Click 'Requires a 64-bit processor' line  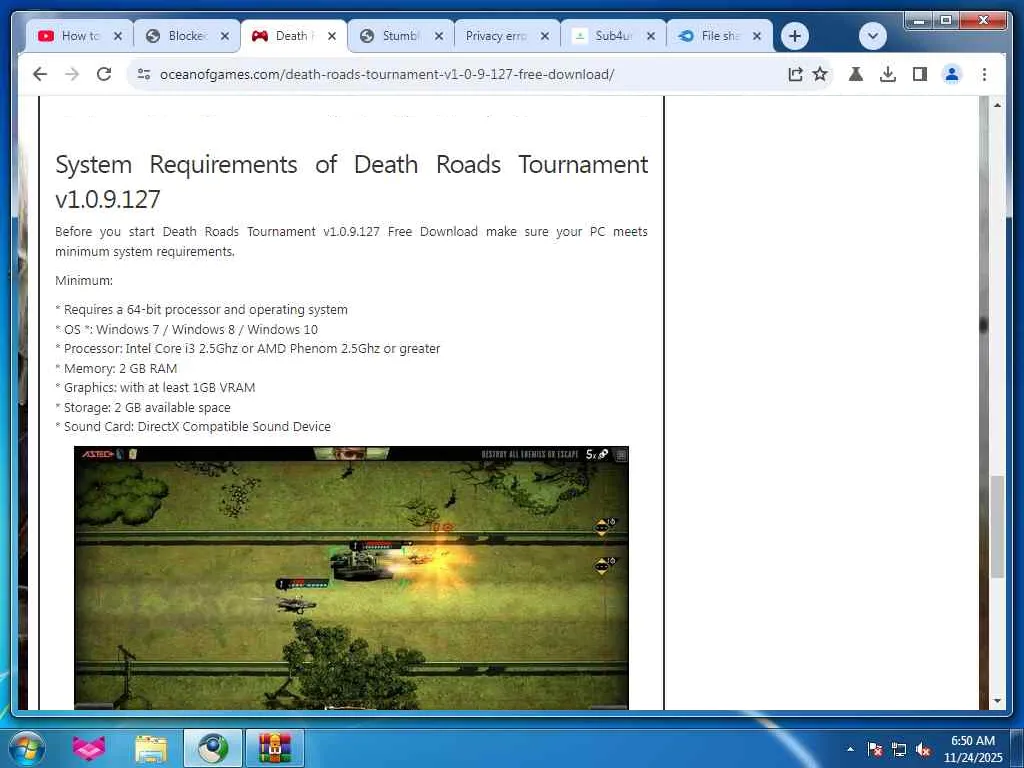(201, 310)
